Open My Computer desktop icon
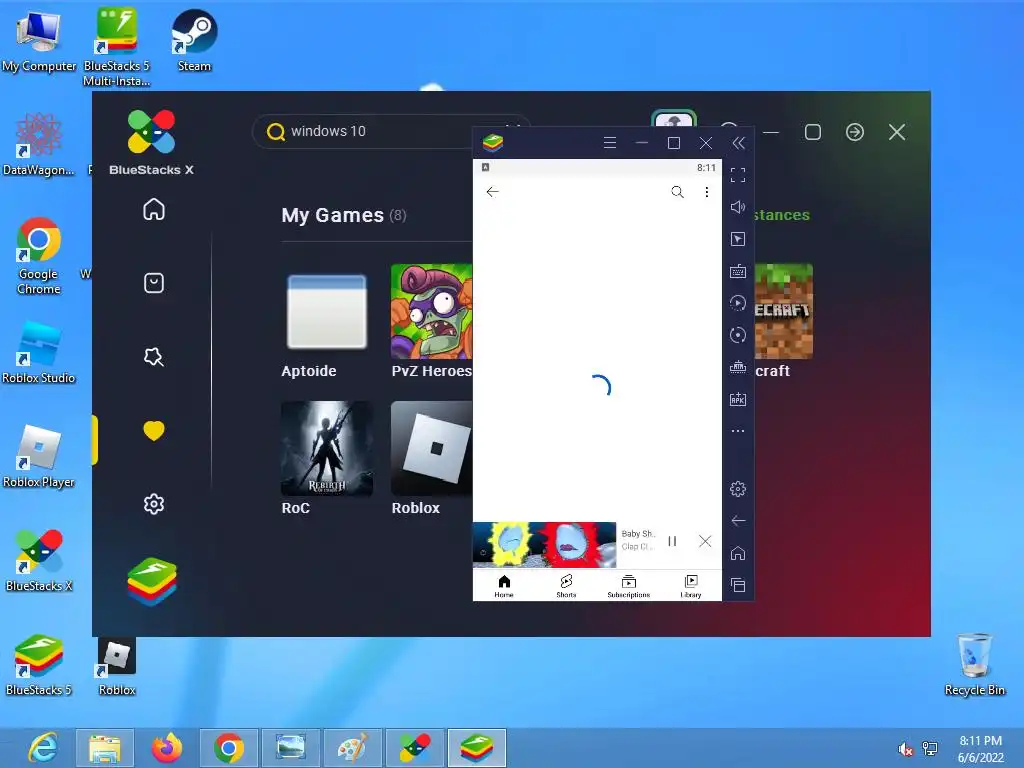 pyautogui.click(x=39, y=40)
